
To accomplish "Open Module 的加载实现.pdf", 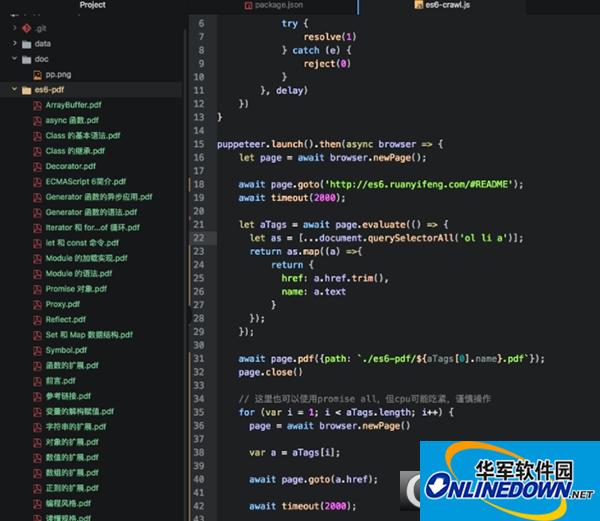I will (x=86, y=258).
